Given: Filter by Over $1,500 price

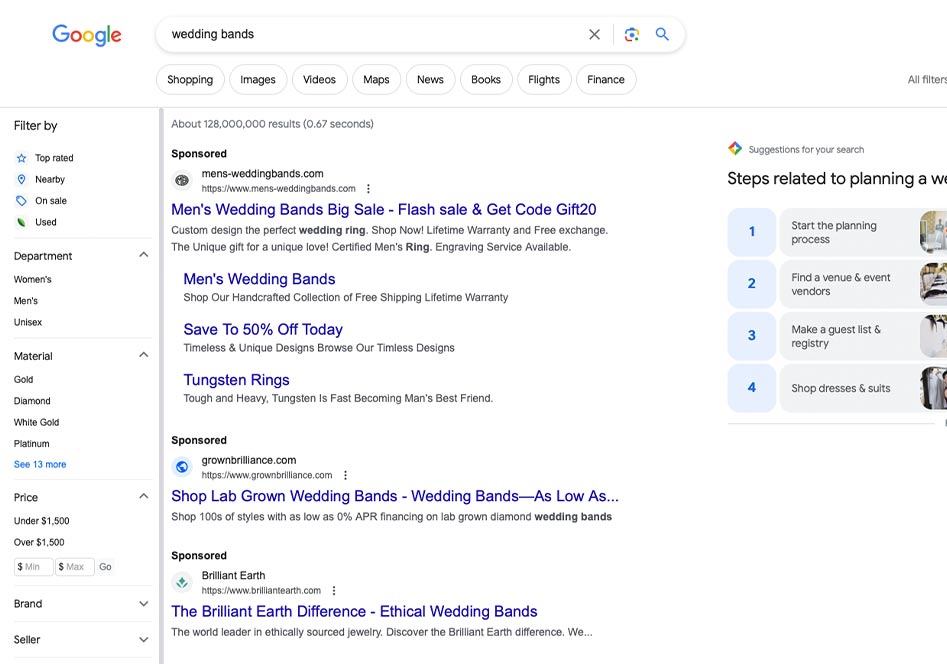Looking at the screenshot, I should (x=39, y=543).
